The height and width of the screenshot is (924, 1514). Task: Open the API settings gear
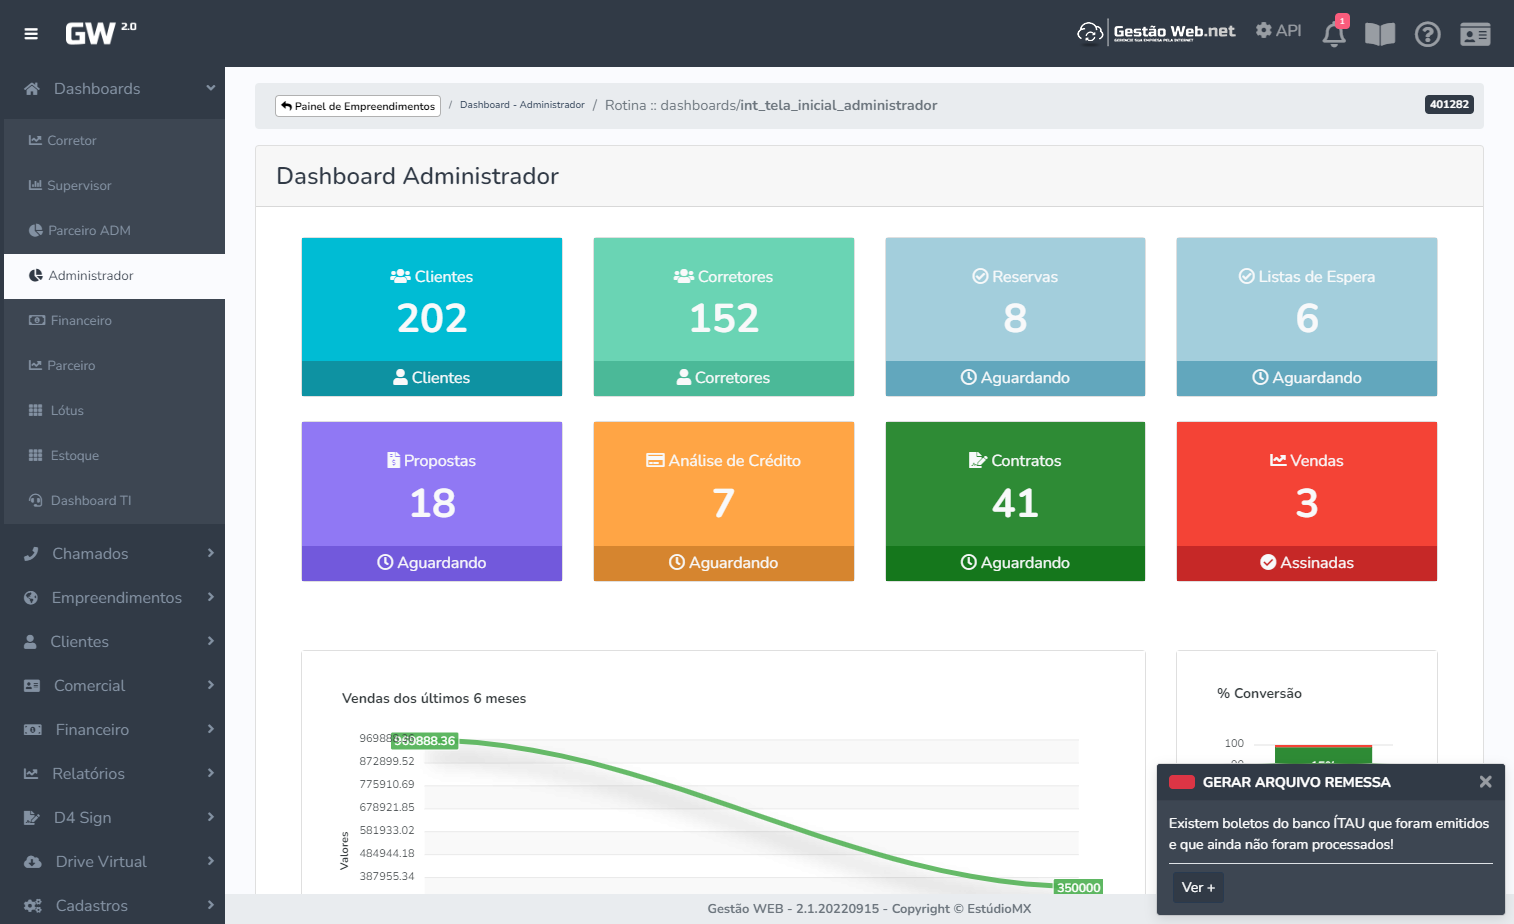pyautogui.click(x=1278, y=31)
